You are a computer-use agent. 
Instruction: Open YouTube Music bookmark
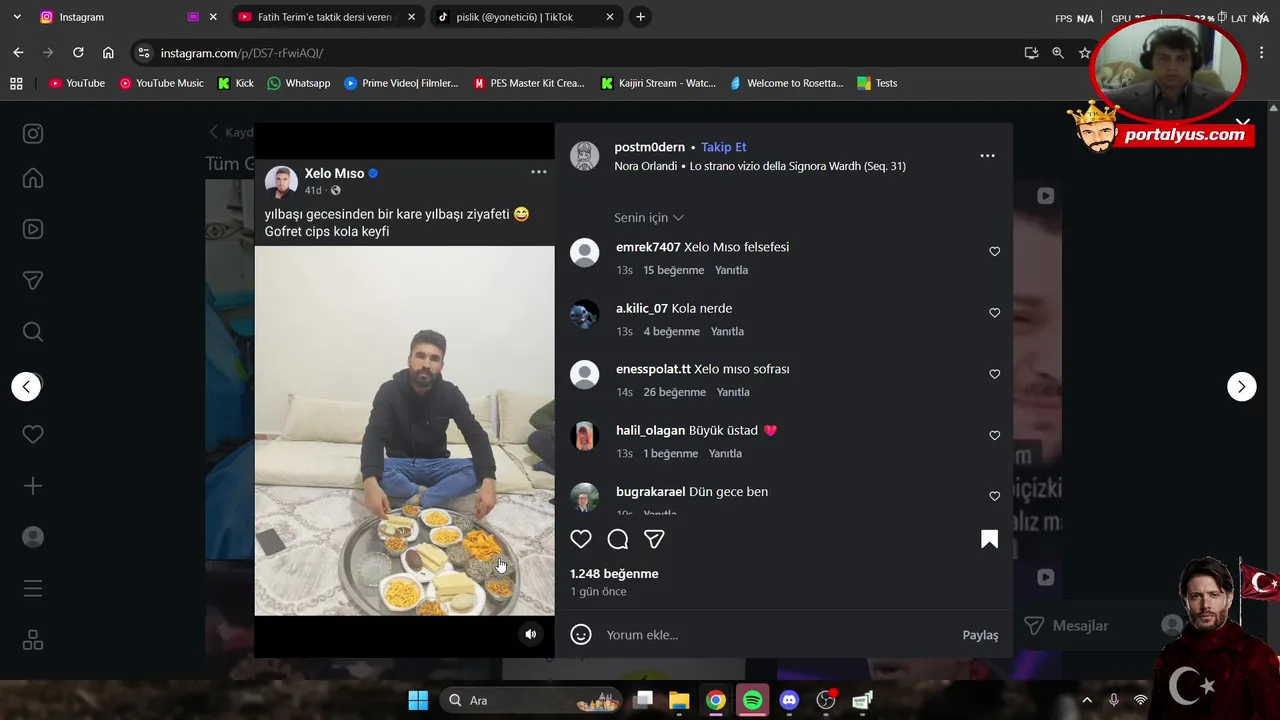(161, 83)
